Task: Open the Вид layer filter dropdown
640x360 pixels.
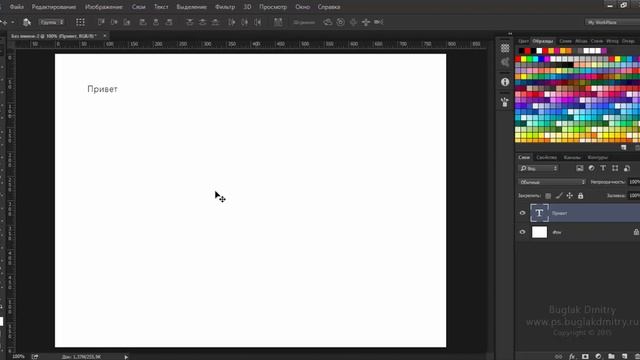Action: pyautogui.click(x=538, y=168)
